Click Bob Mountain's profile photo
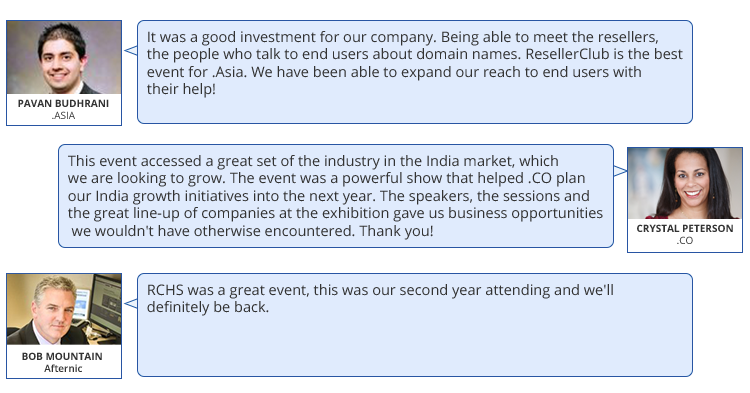 tap(64, 309)
